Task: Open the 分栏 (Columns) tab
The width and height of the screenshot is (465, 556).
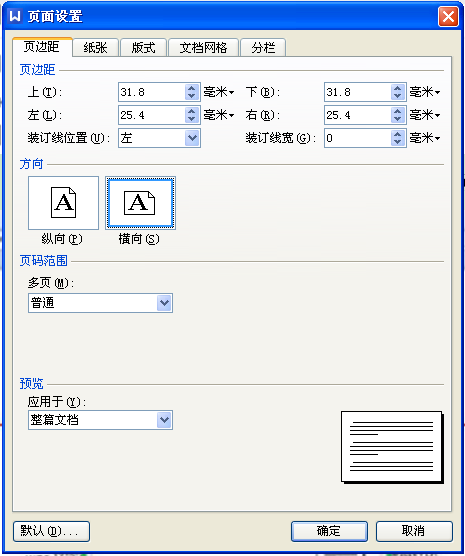Action: pyautogui.click(x=263, y=48)
